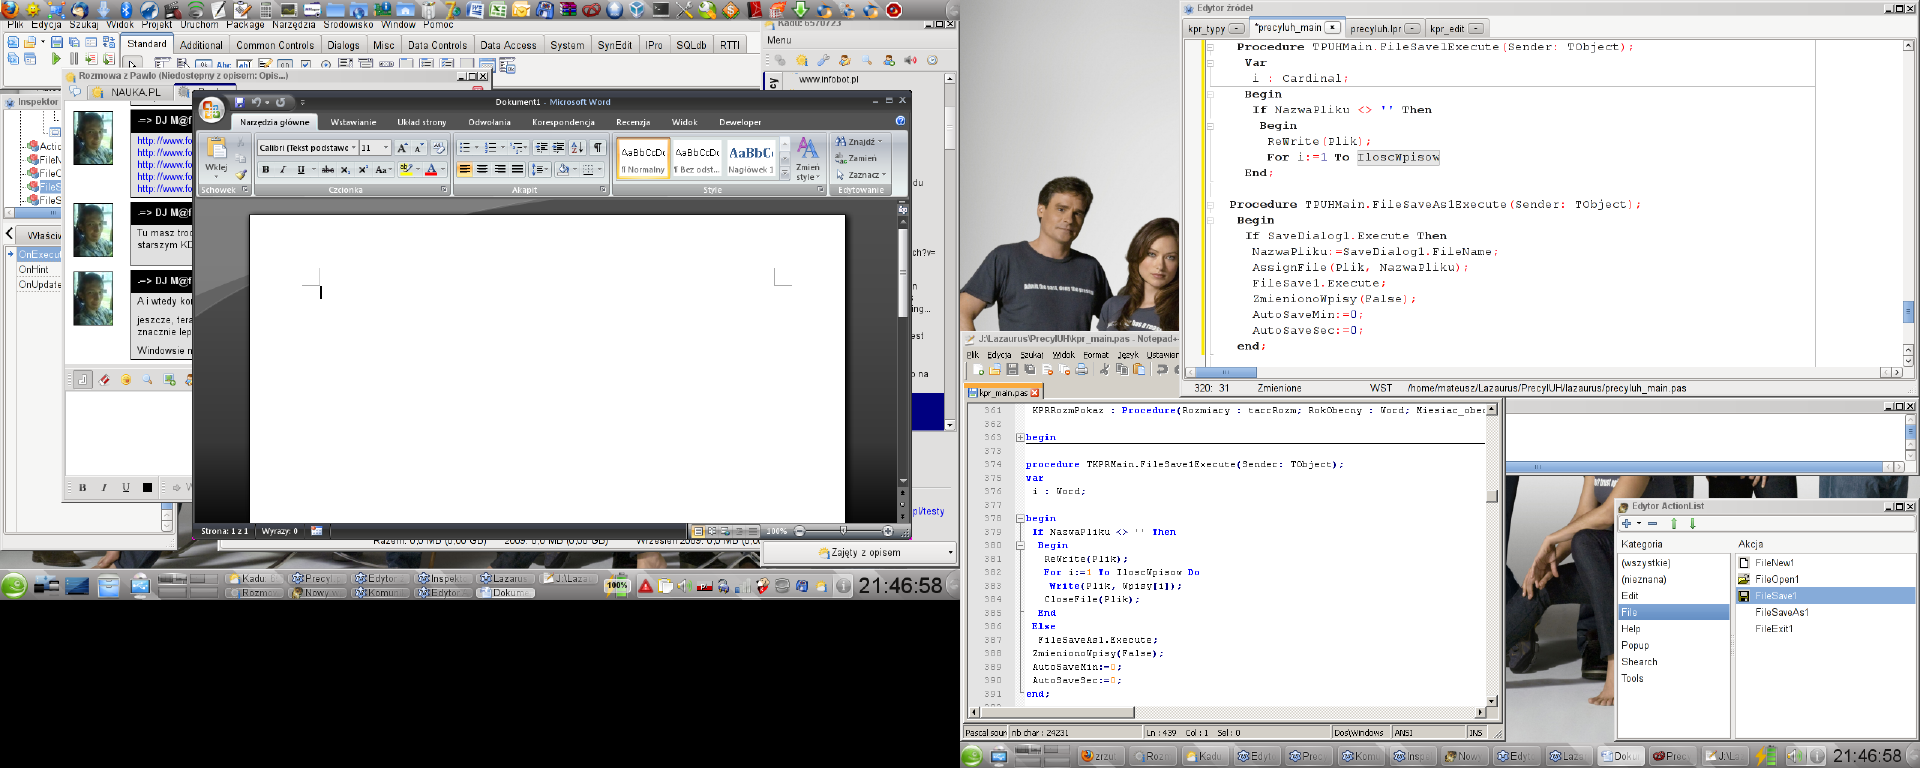1920x768 pixels.
Task: Toggle bold formatting in Word ribbon
Action: (x=265, y=170)
